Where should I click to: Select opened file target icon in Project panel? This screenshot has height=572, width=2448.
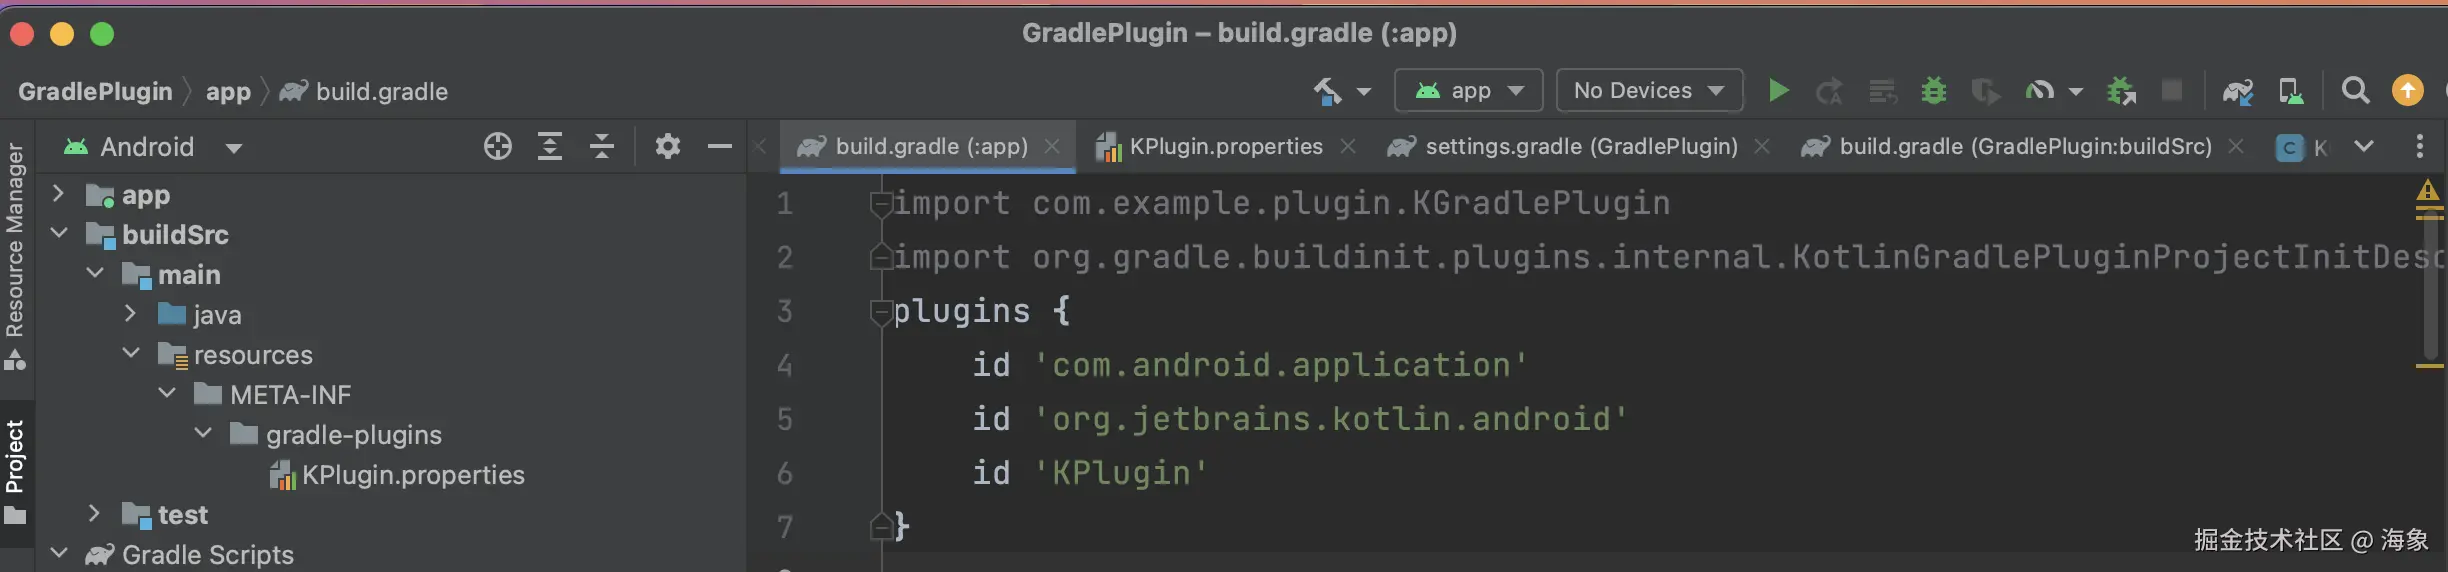pyautogui.click(x=498, y=147)
